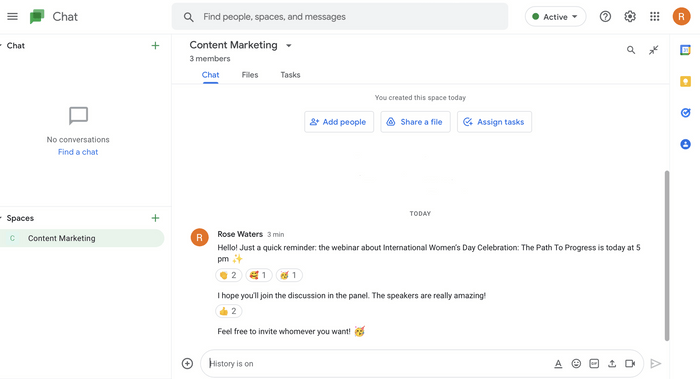Click the message about joining the panel discussion

(351, 296)
